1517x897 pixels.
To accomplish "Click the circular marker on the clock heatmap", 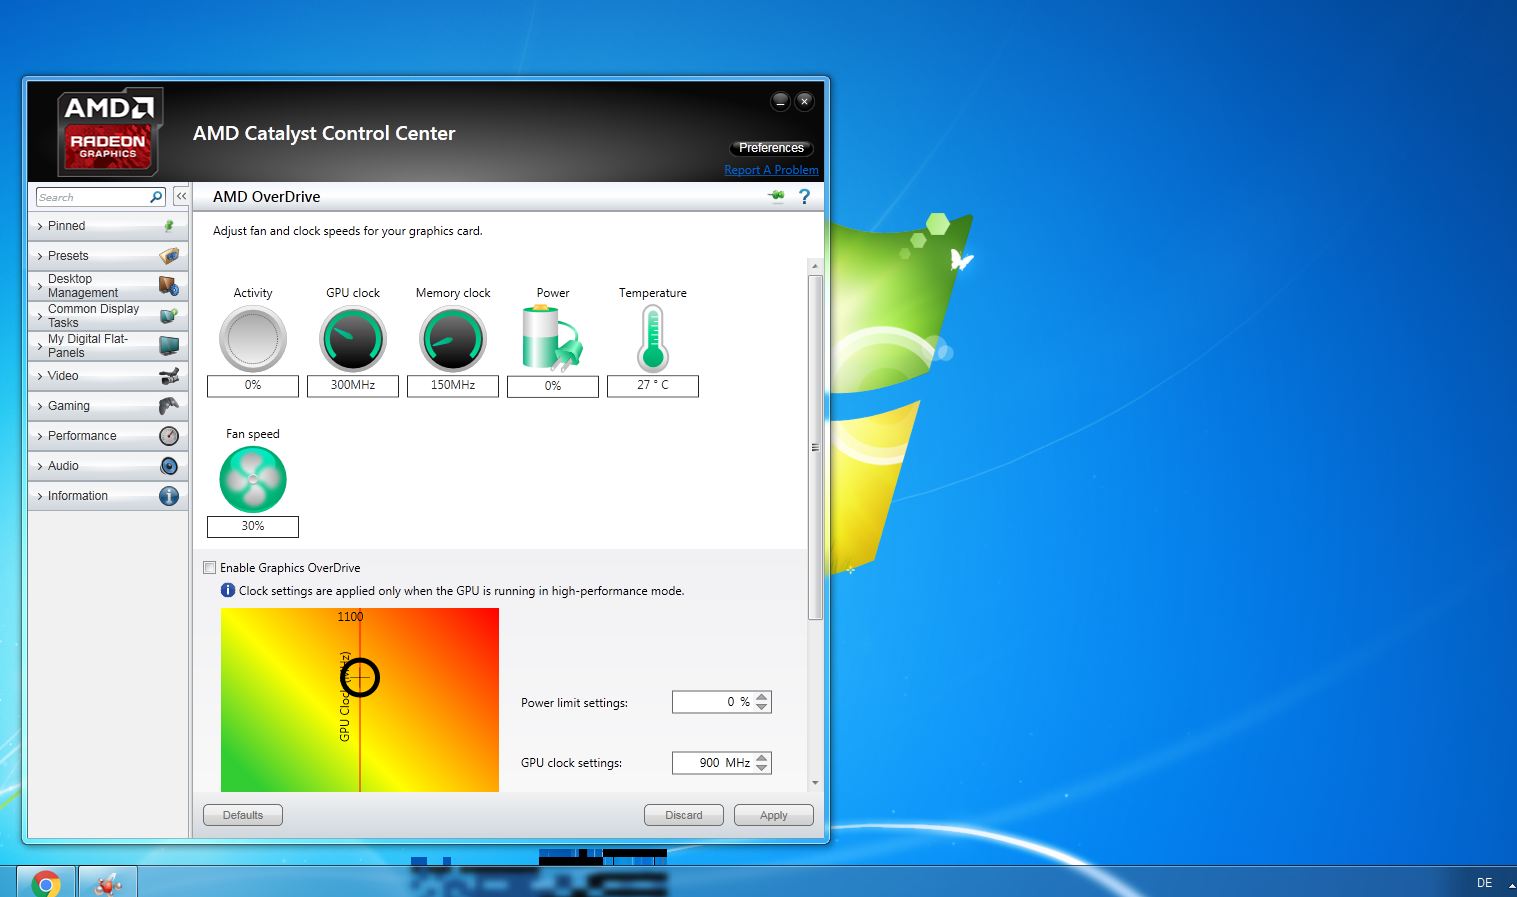I will pos(360,677).
